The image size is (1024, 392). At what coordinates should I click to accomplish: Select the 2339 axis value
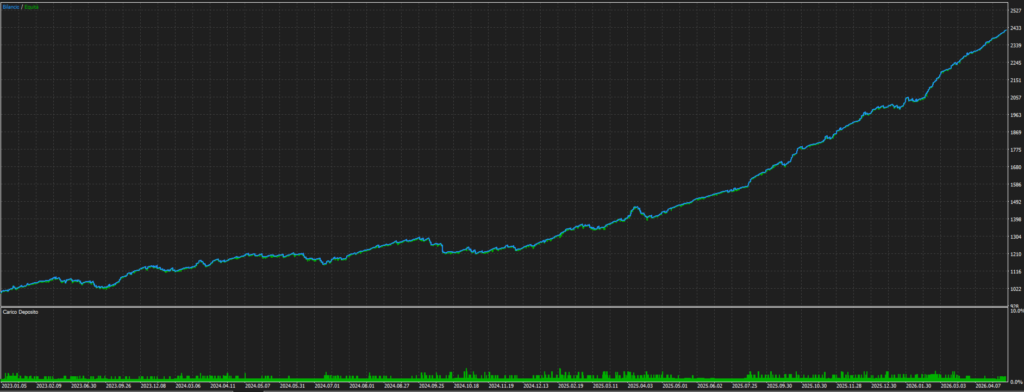coord(1016,46)
